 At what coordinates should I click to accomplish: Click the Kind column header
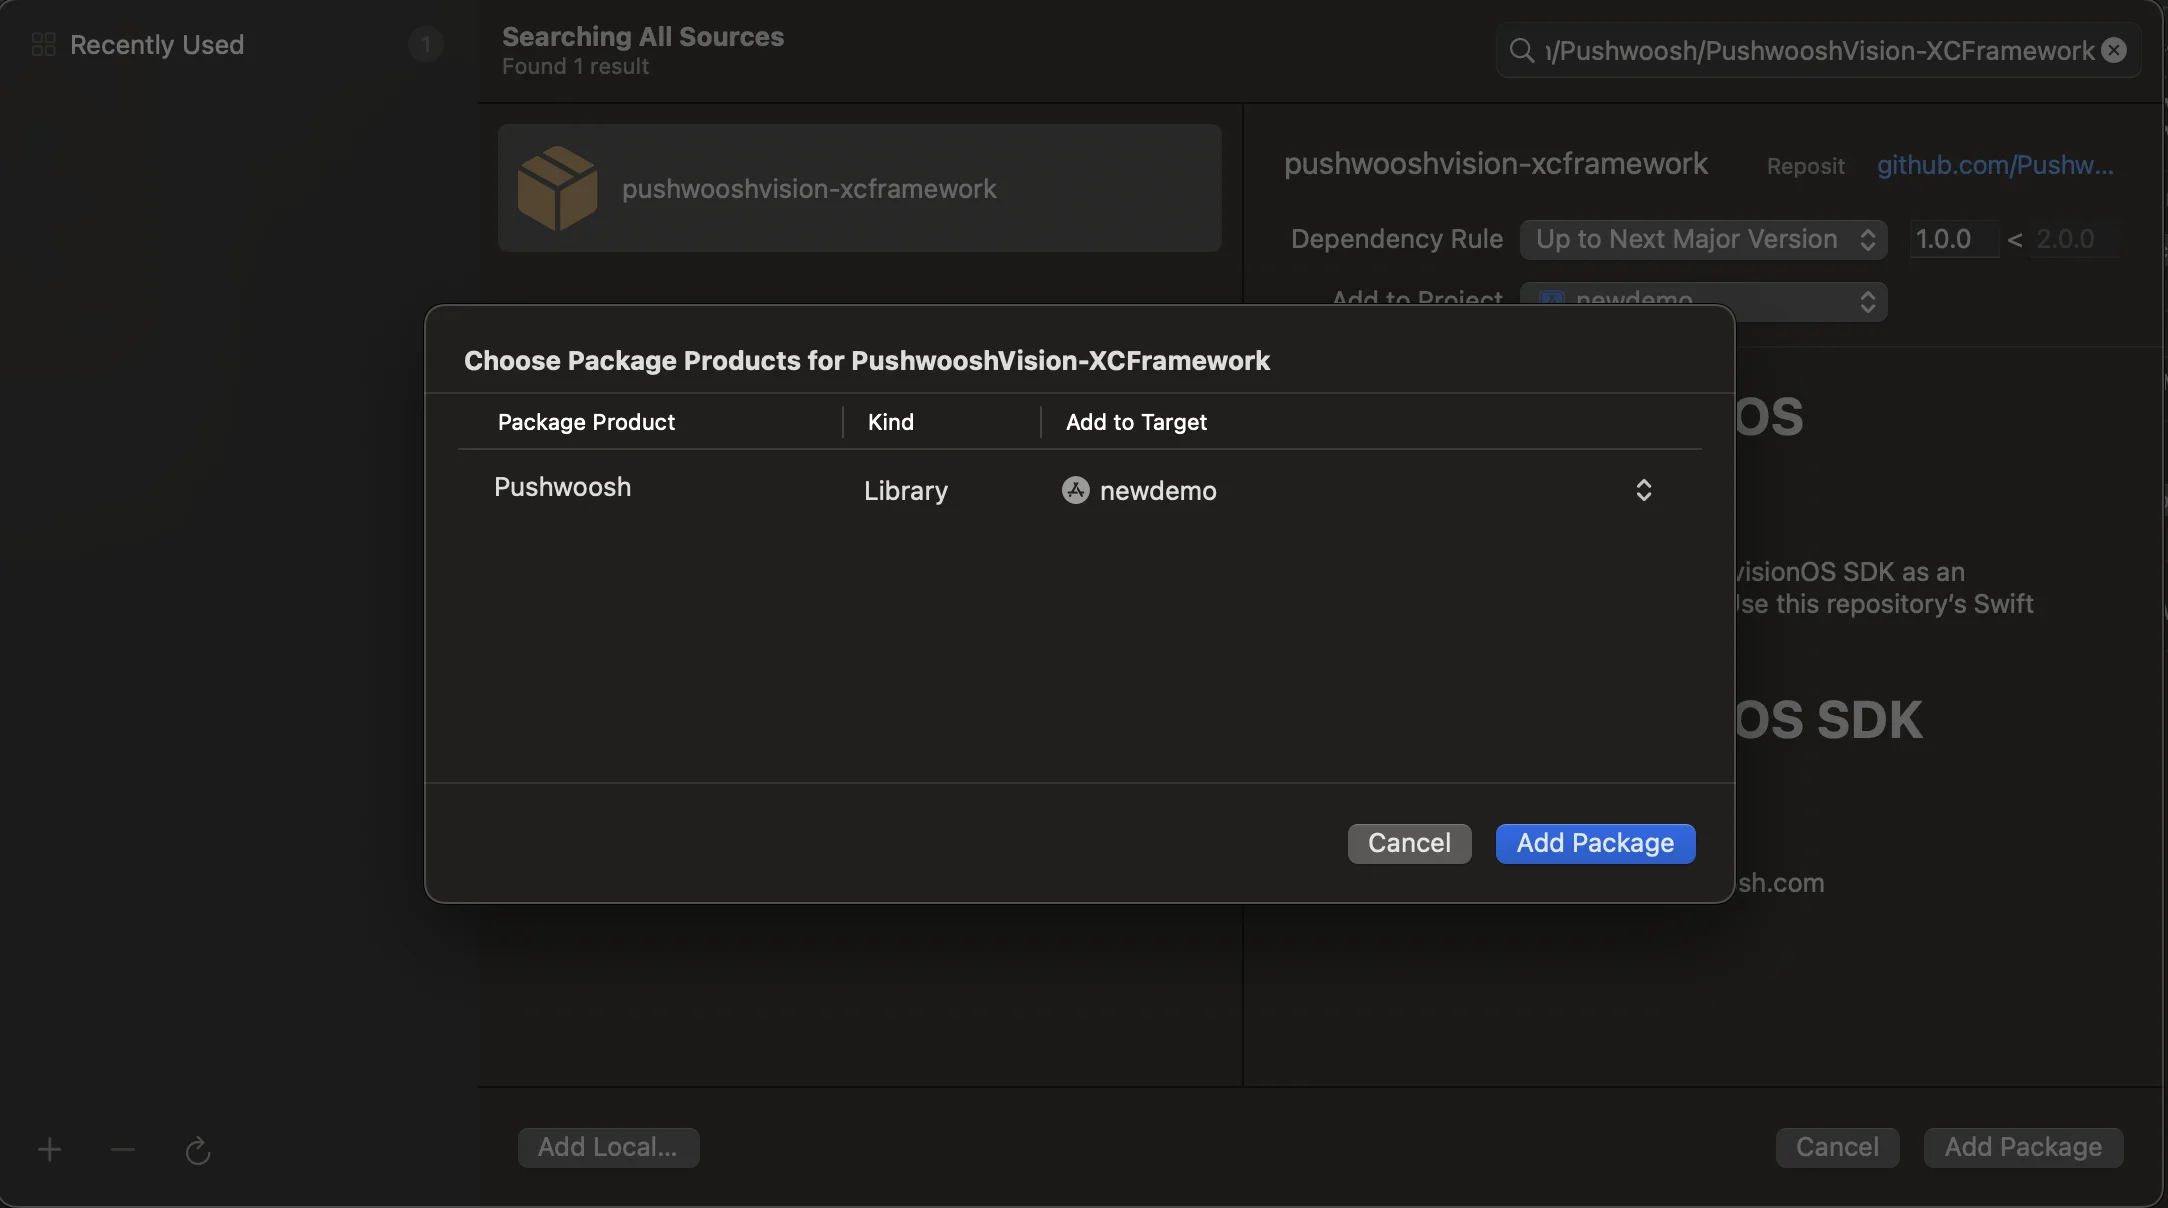[x=890, y=422]
